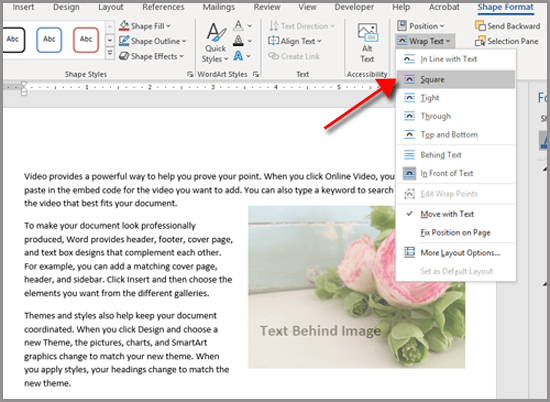Open the Shape Outline dropdown
Screen dimensions: 550x402
pos(152,41)
